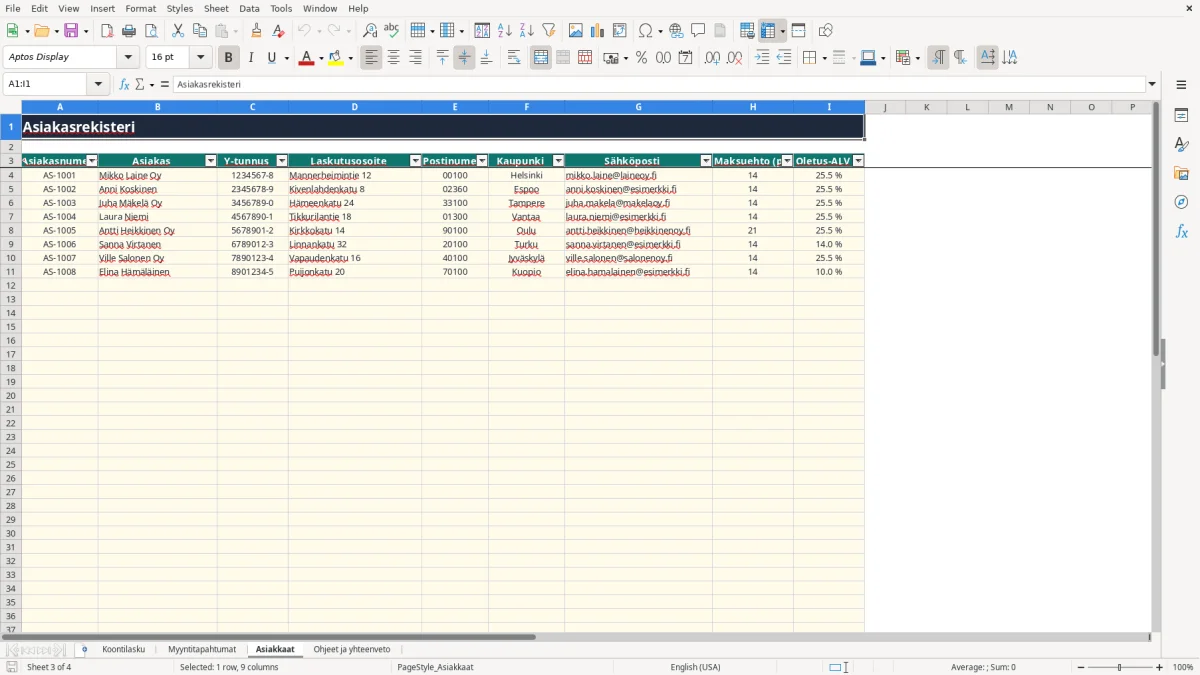Click Export as PDF icon
Screen dimensions: 1200x675
pos(107,31)
